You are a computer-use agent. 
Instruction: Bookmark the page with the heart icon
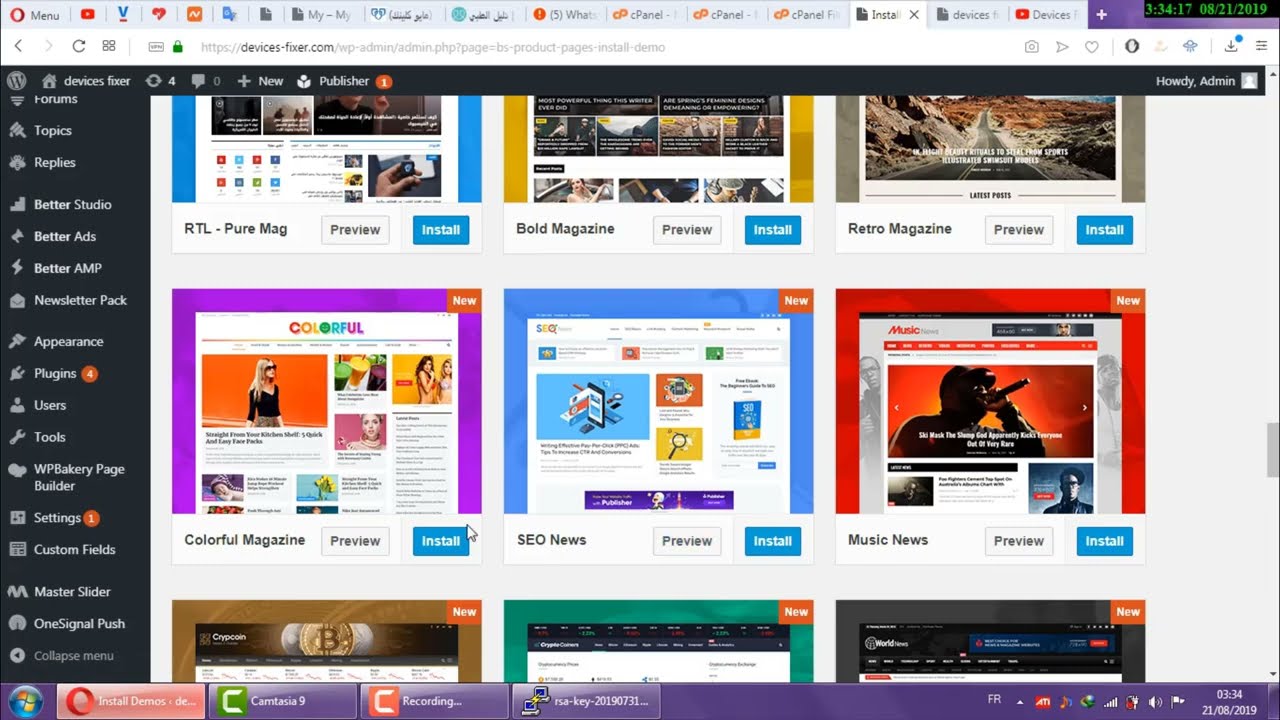[x=1092, y=47]
